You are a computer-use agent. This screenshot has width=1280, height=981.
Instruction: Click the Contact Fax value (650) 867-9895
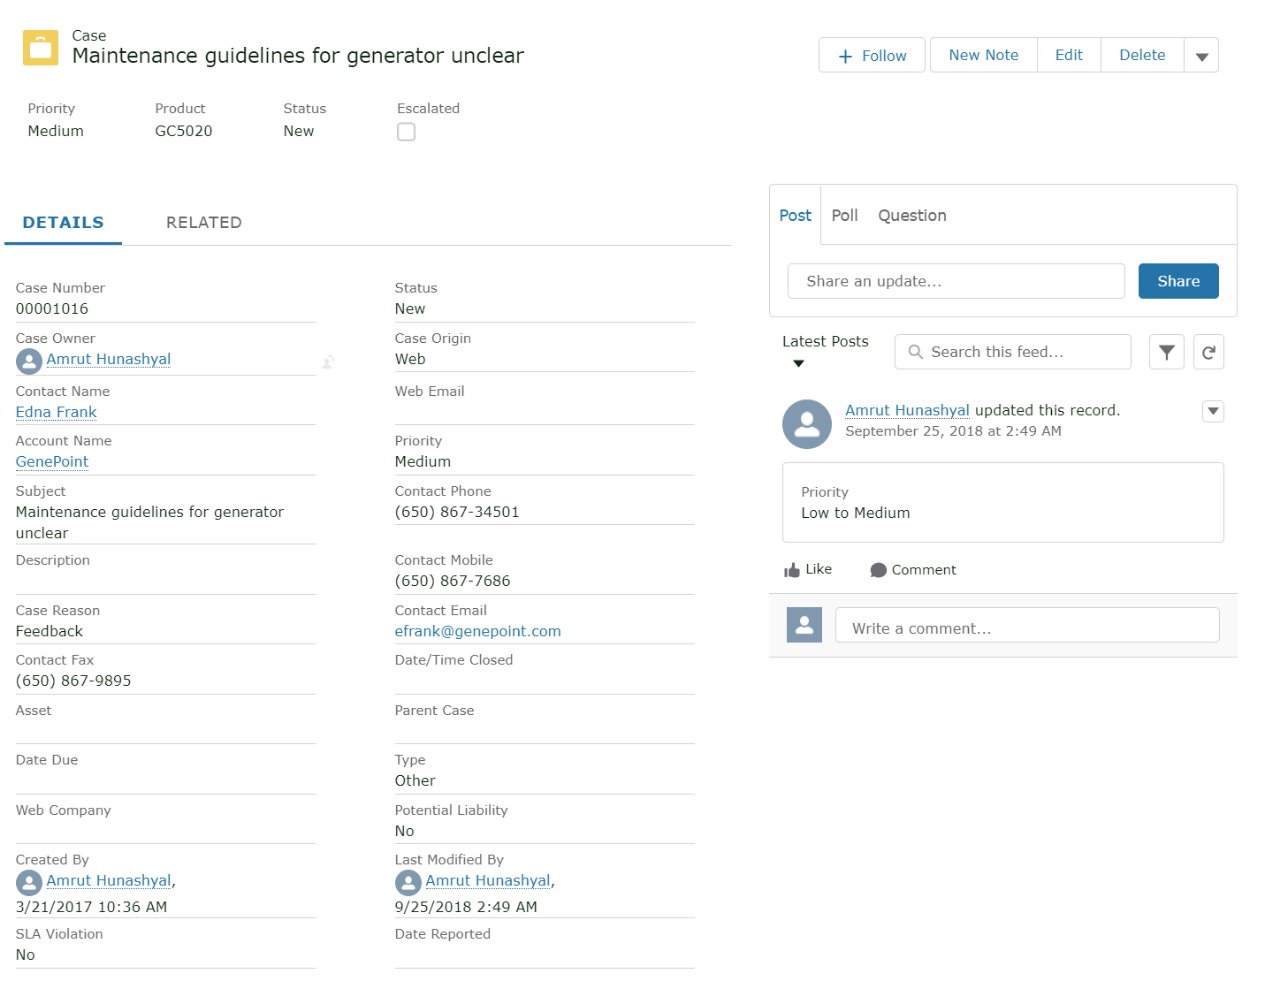click(74, 681)
